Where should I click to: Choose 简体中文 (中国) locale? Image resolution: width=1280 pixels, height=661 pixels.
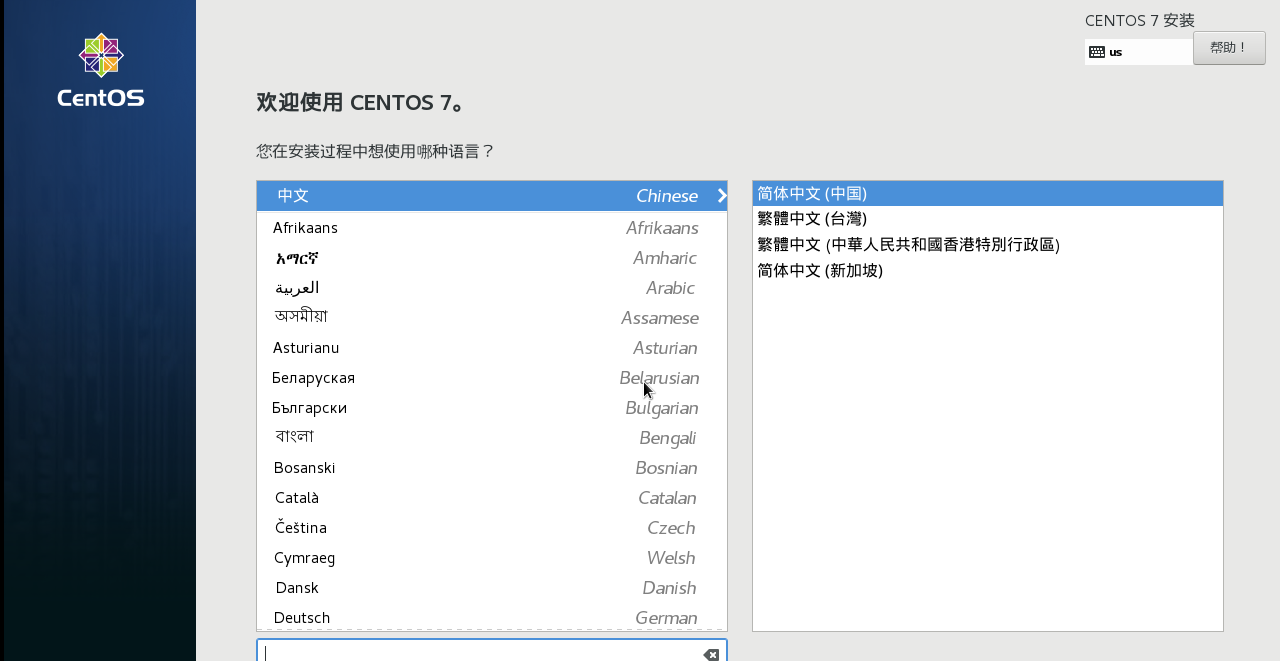(x=988, y=194)
